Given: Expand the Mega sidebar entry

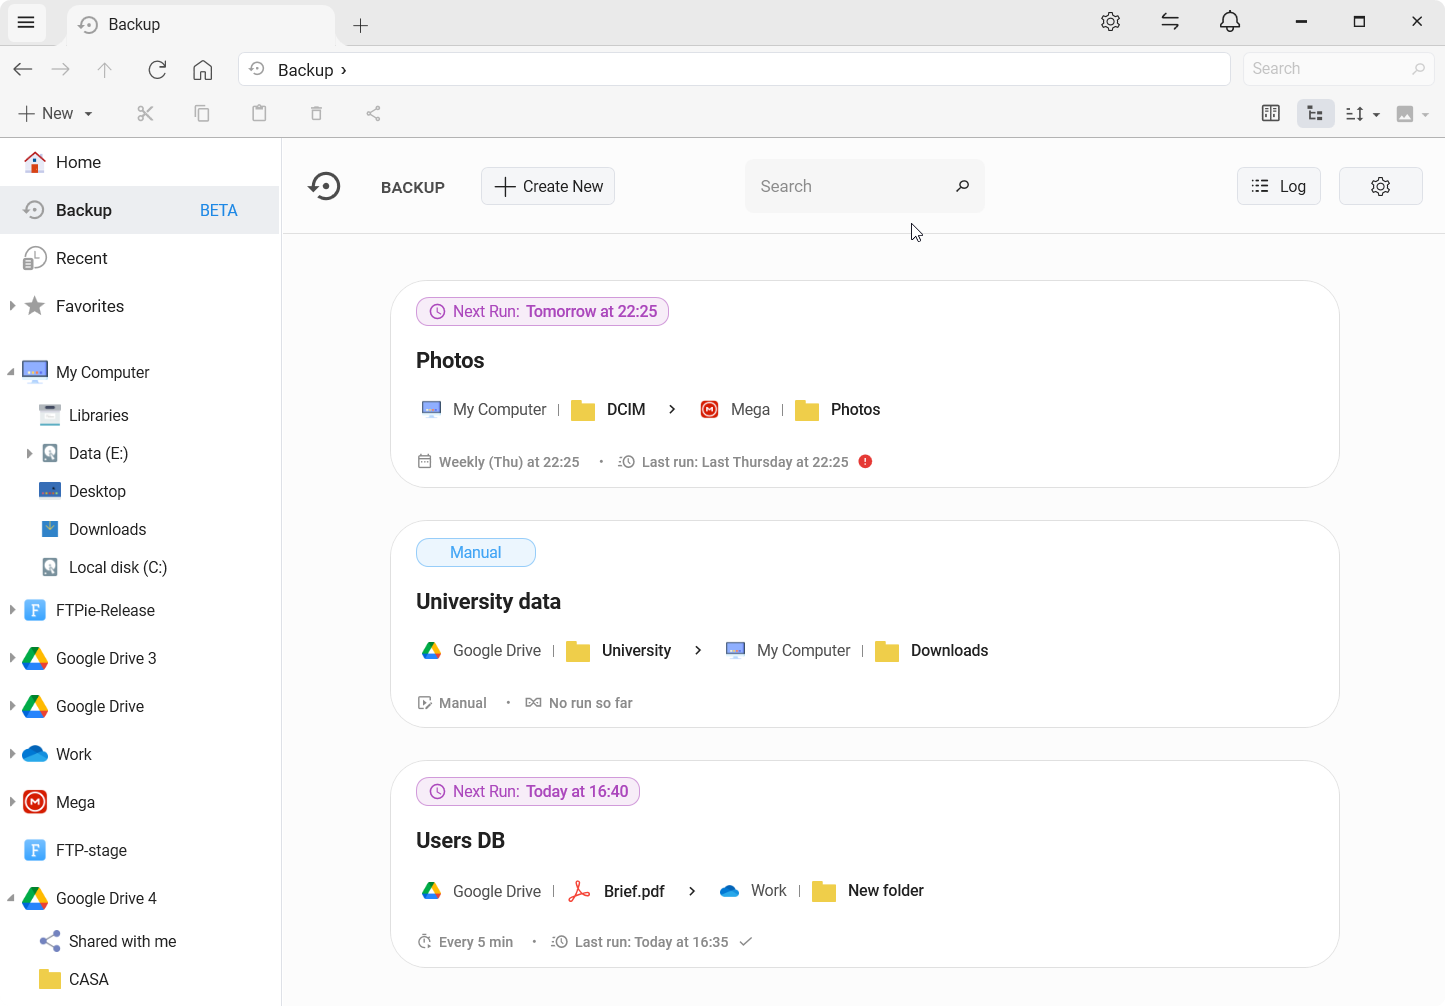Looking at the screenshot, I should click(x=11, y=801).
